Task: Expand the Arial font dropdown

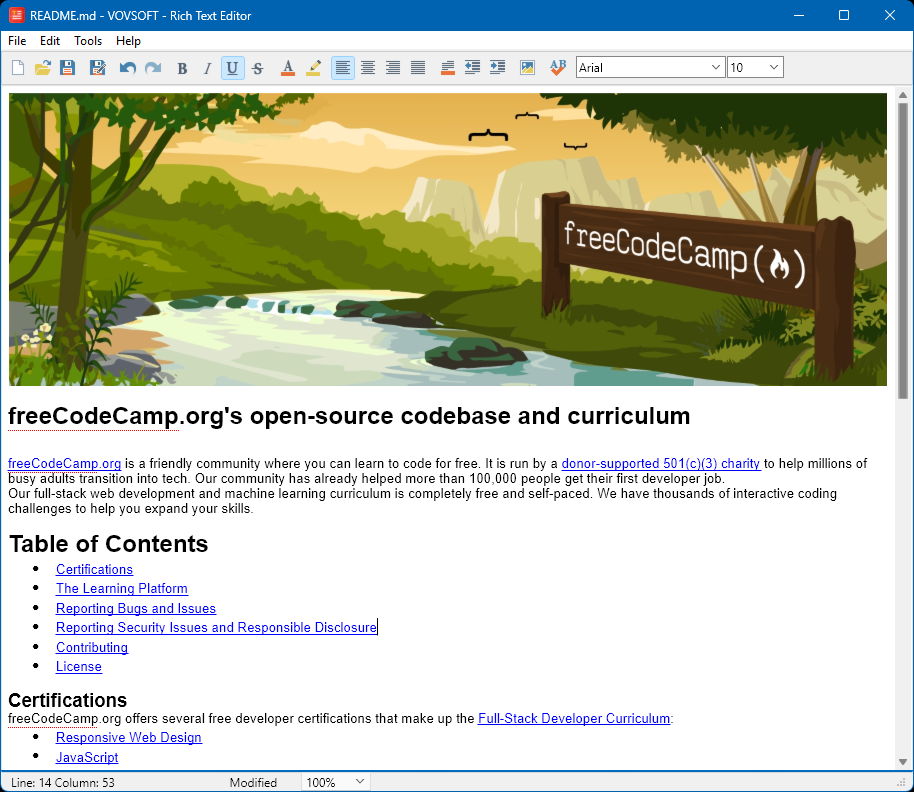Action: [x=716, y=68]
